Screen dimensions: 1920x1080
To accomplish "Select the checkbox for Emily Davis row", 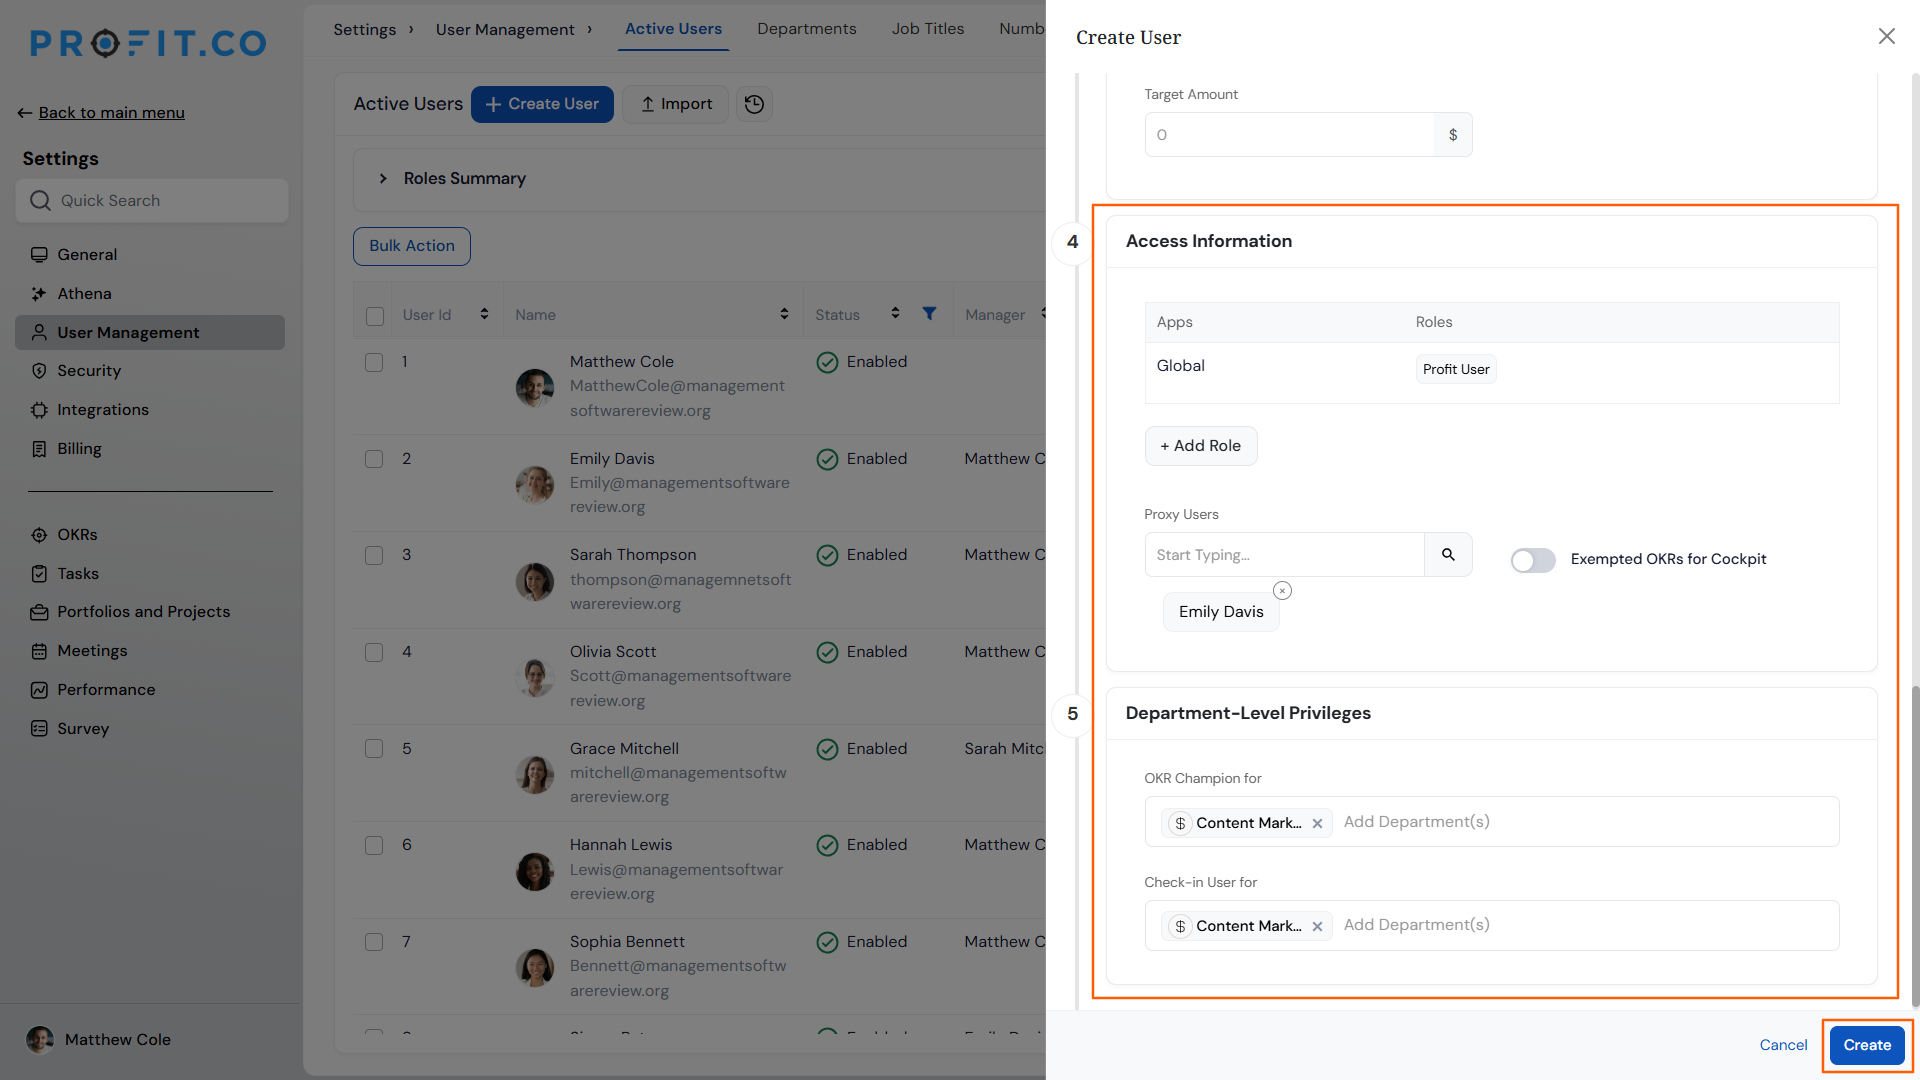I will (x=374, y=460).
